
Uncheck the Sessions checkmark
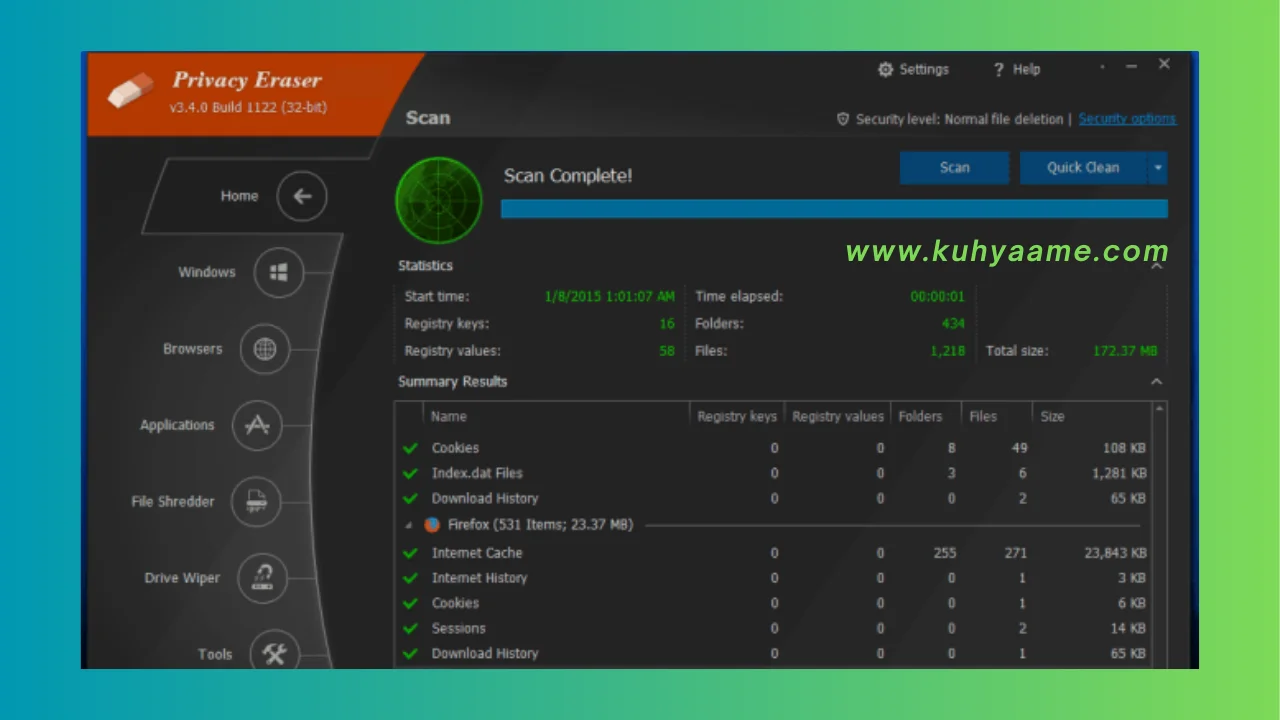410,628
